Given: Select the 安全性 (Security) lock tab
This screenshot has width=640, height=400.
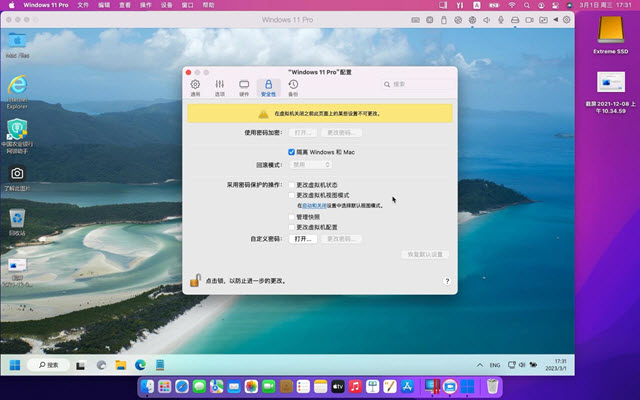Looking at the screenshot, I should [268, 88].
